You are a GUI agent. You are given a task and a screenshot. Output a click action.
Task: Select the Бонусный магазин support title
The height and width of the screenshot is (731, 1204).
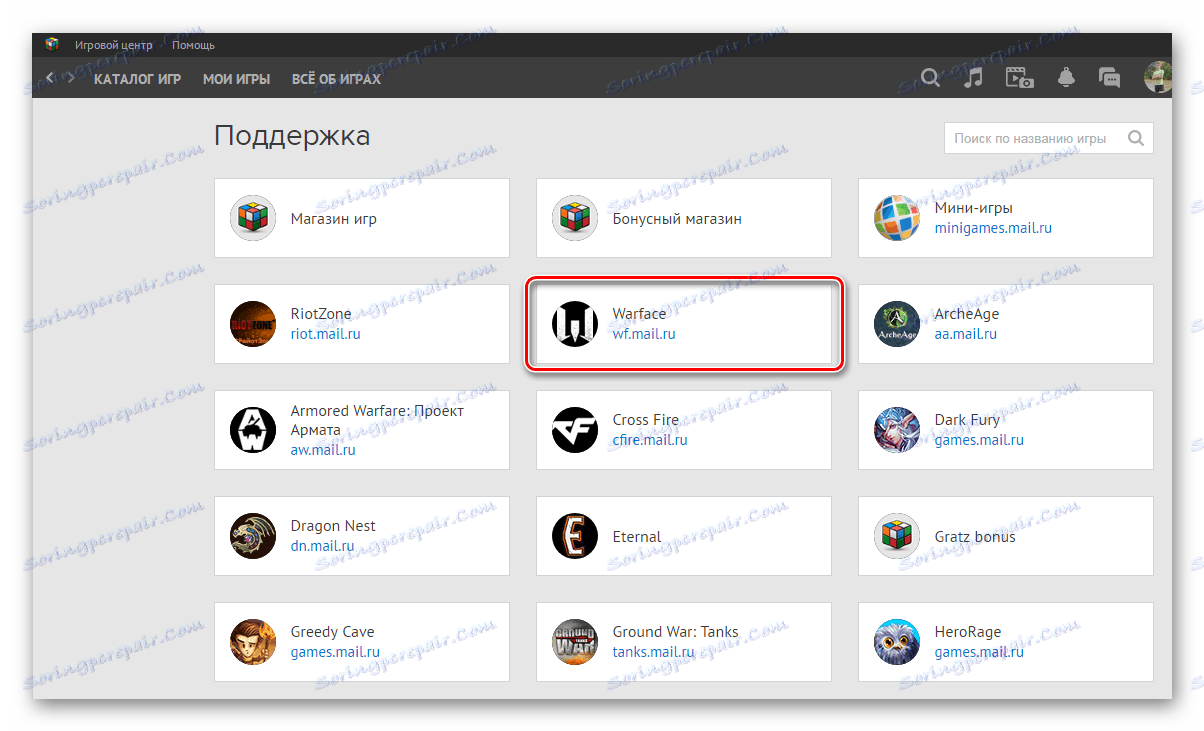677,218
